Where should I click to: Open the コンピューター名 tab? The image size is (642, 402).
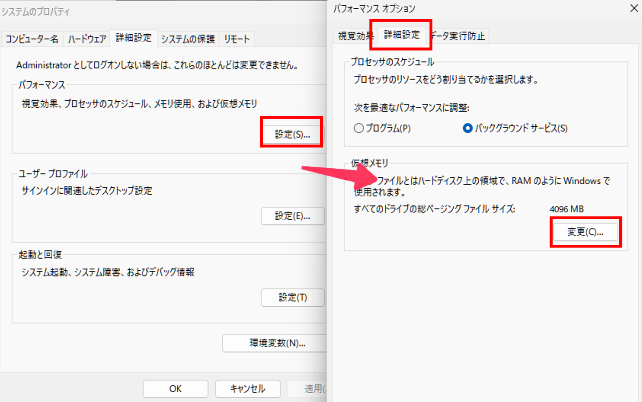click(32, 39)
